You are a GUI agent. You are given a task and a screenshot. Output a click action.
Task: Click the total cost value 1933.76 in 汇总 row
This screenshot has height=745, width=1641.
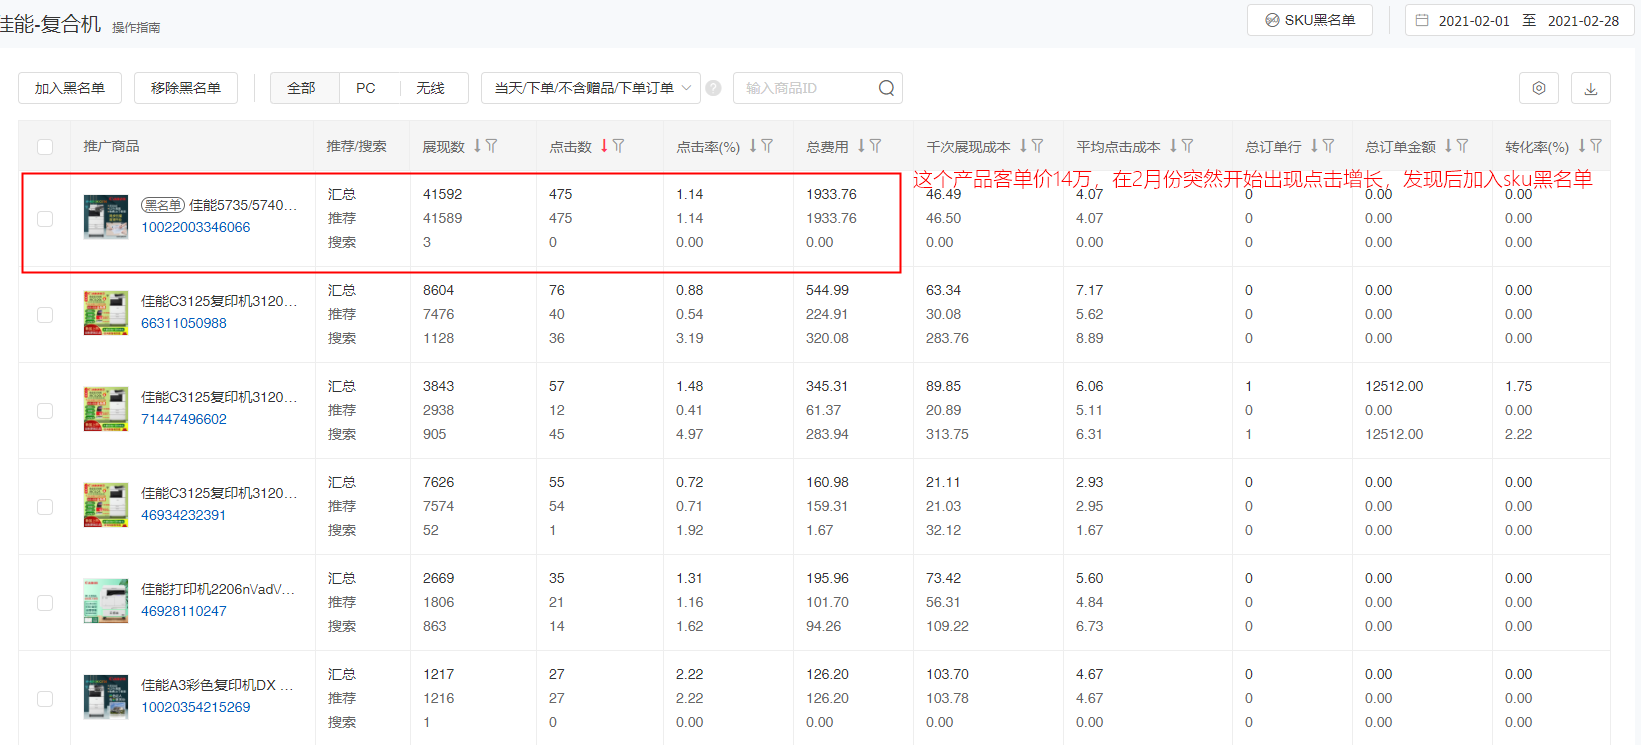coord(831,194)
